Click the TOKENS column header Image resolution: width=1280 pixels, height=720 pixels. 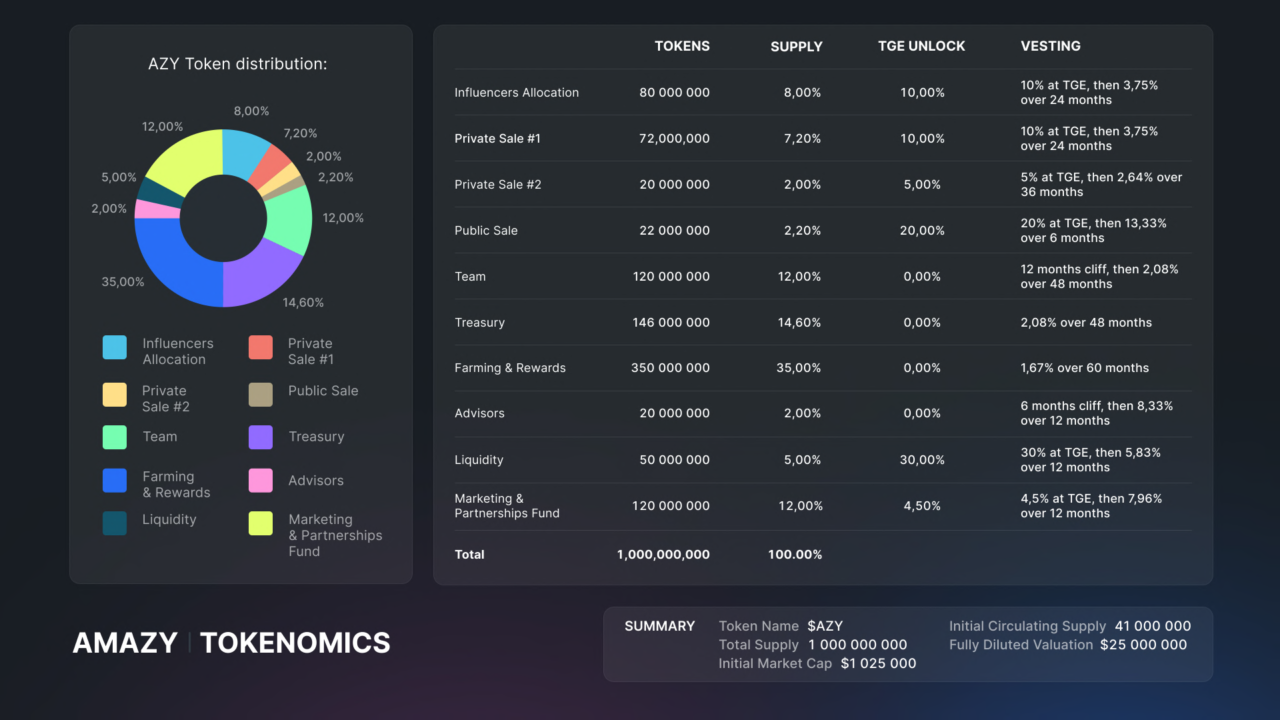[682, 46]
